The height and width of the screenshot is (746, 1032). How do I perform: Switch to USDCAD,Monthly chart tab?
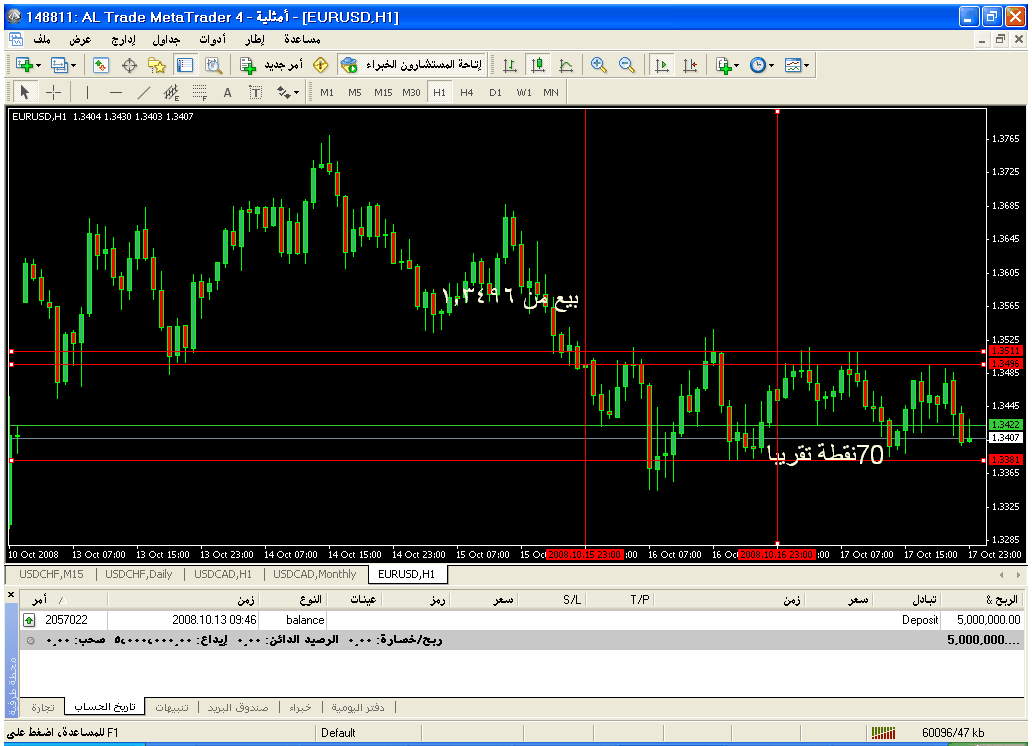pos(315,574)
